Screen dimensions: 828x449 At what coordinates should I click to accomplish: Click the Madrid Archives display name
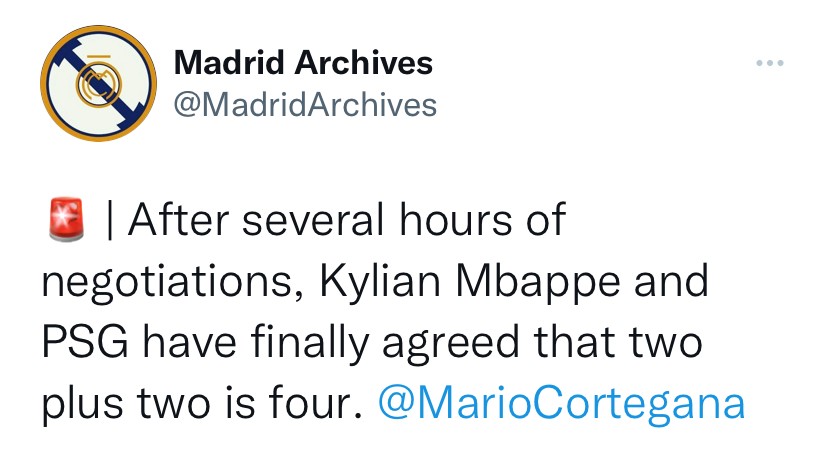[303, 63]
